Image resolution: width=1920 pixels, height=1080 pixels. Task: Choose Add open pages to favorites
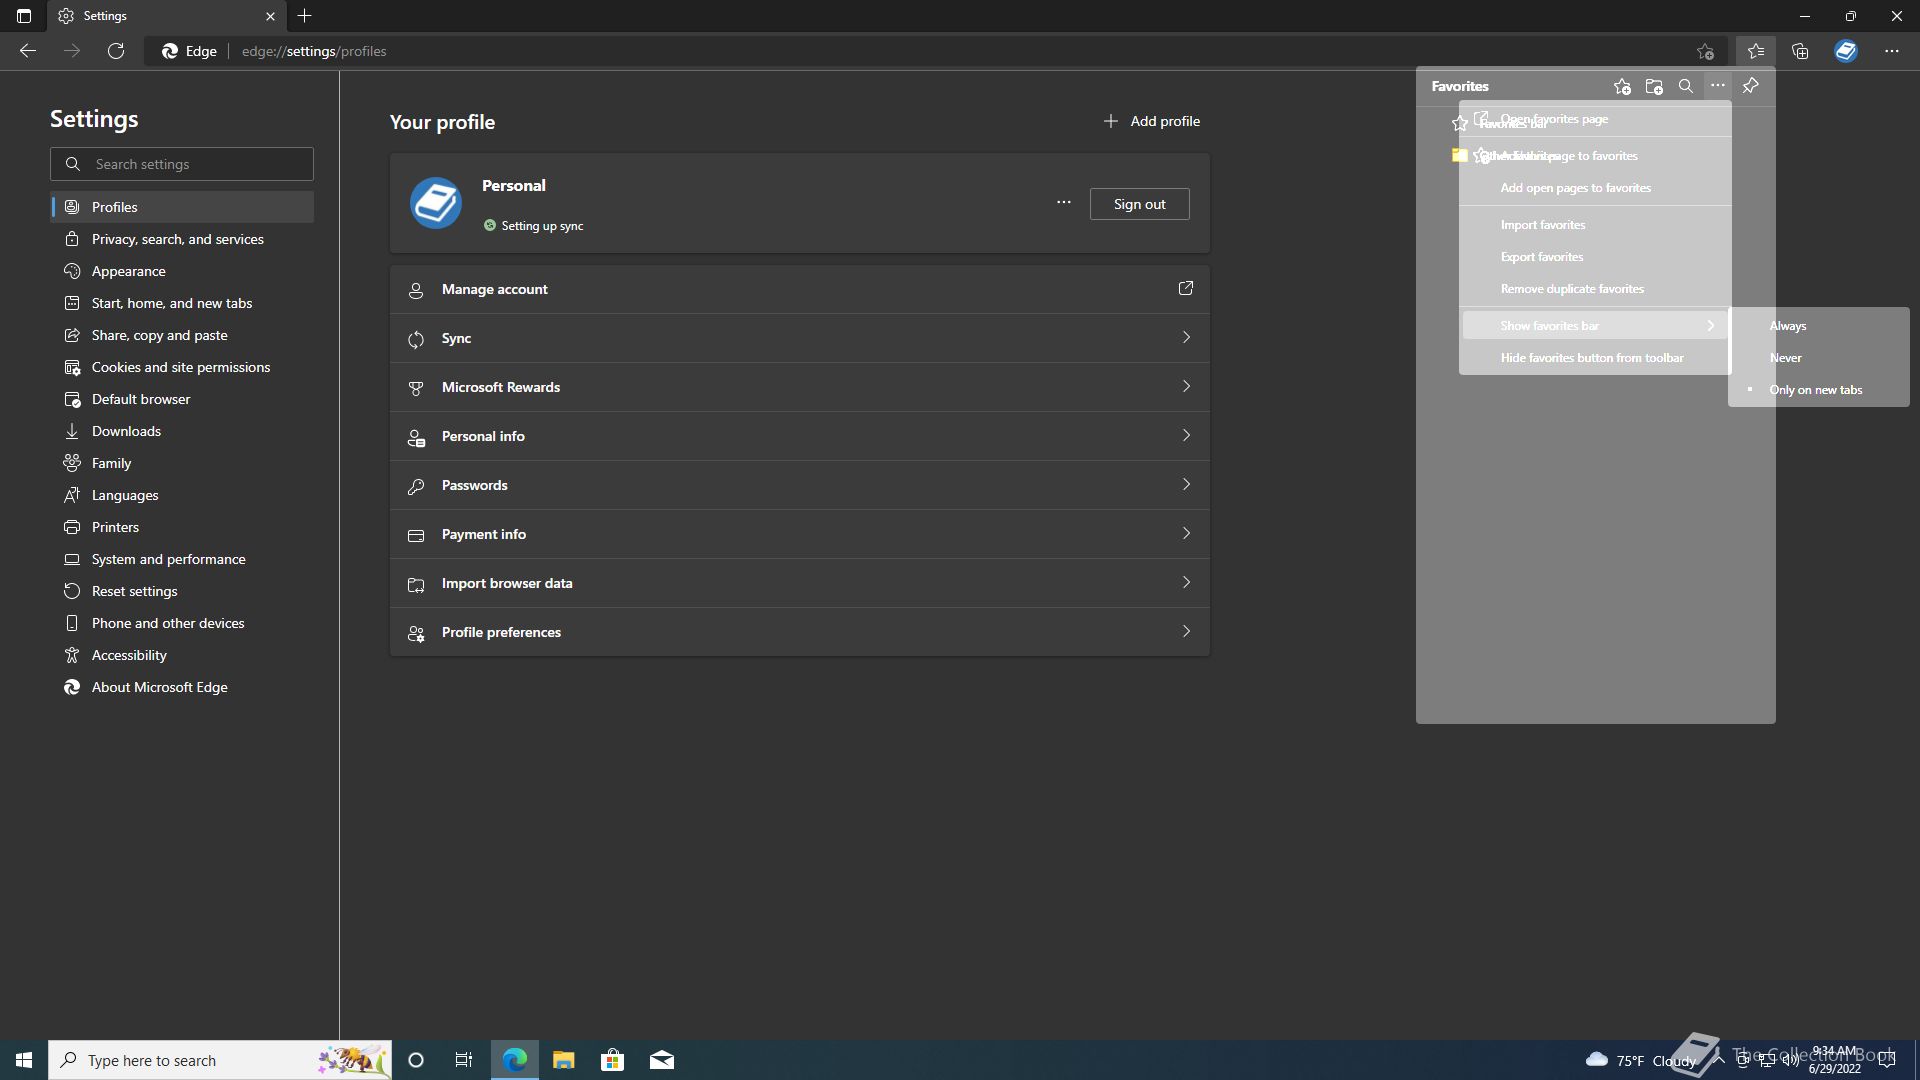pyautogui.click(x=1595, y=188)
